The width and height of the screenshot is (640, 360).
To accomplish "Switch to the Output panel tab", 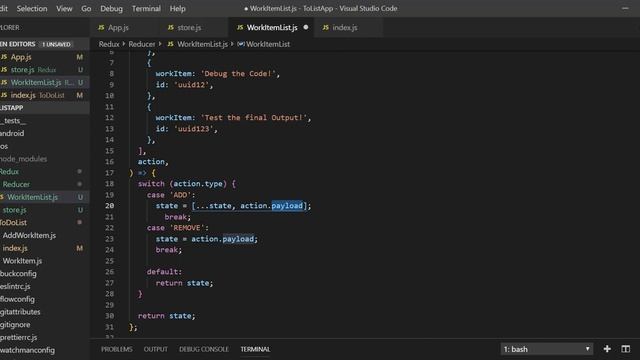I will pos(156,349).
